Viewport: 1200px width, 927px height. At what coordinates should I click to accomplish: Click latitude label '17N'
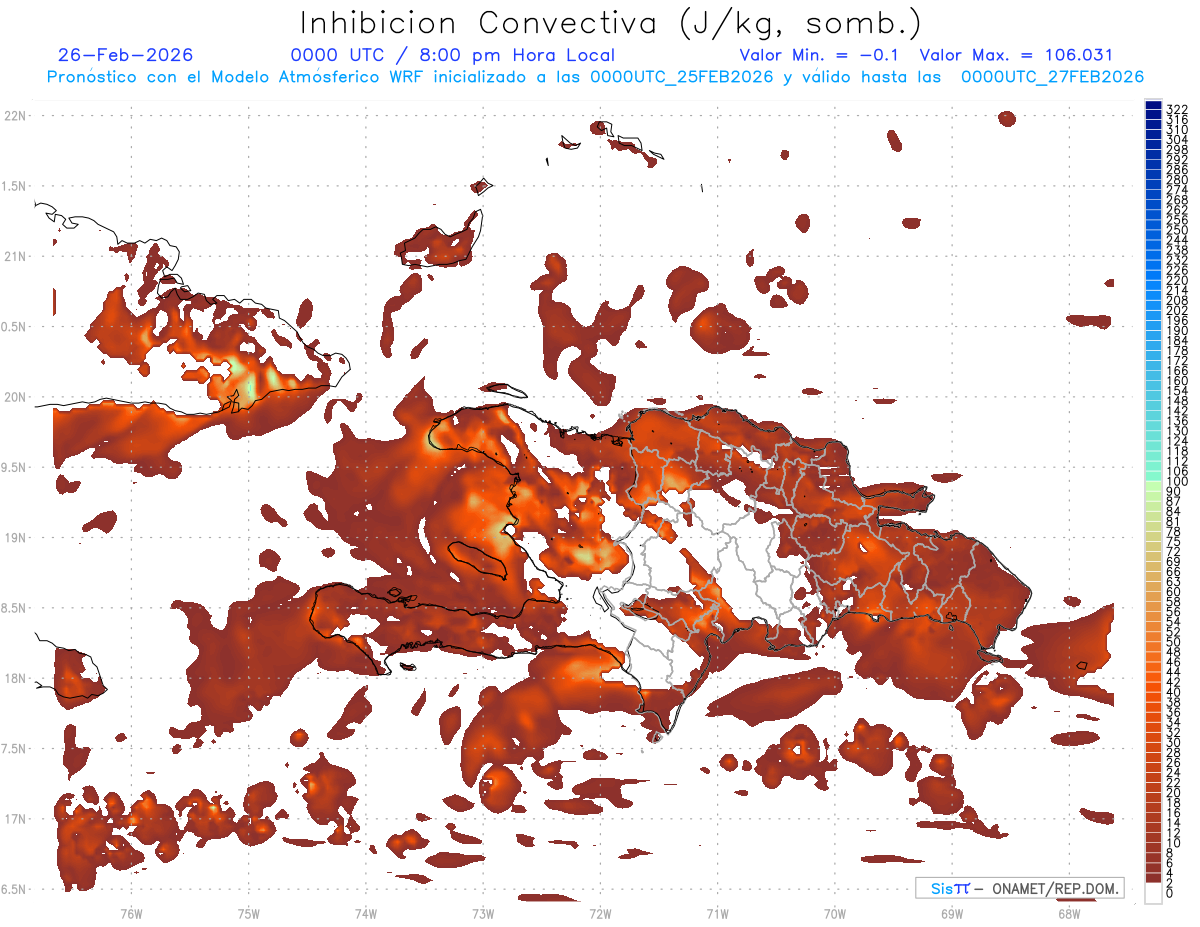pyautogui.click(x=15, y=819)
